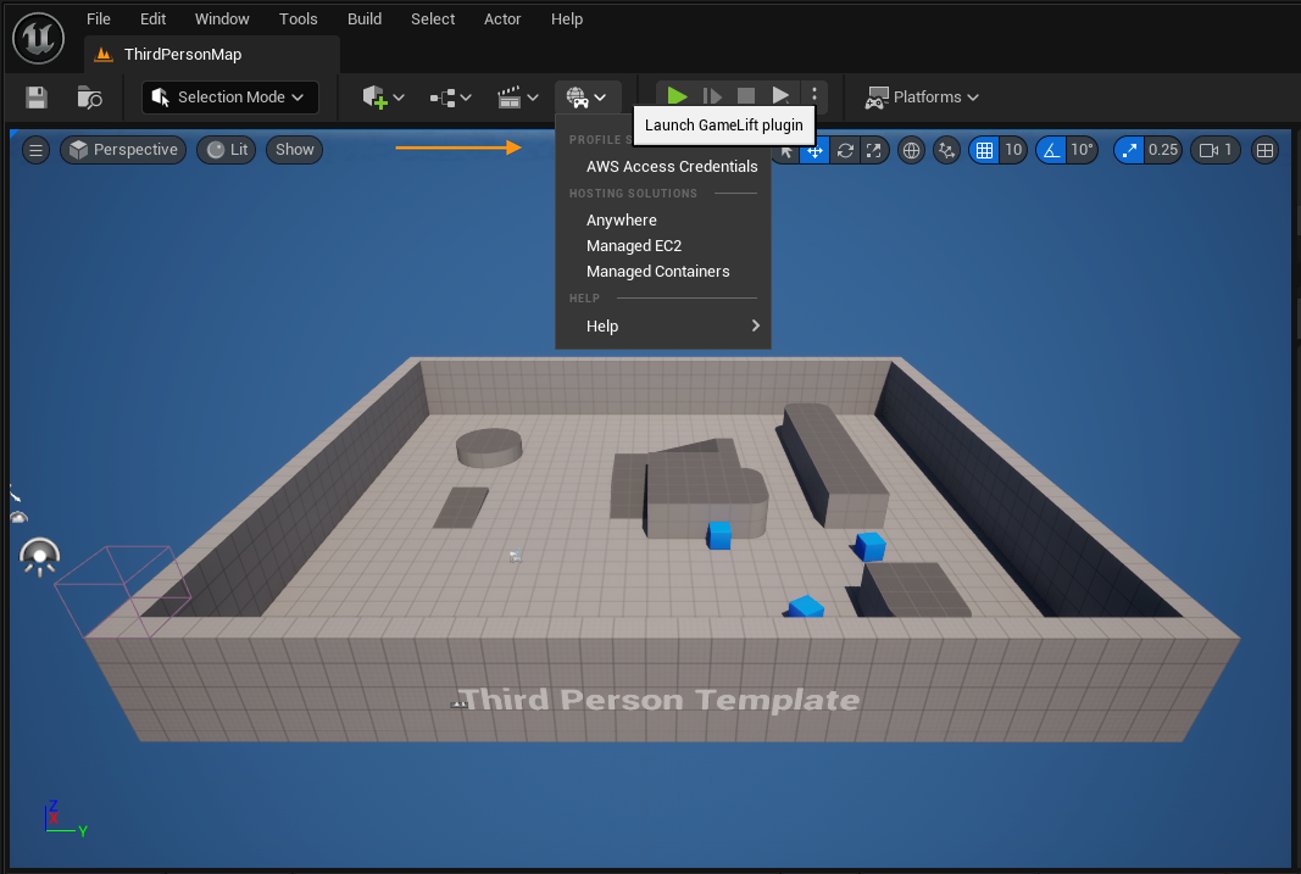The image size is (1301, 874).
Task: Open the Selection Mode dropdown
Action: tap(229, 97)
